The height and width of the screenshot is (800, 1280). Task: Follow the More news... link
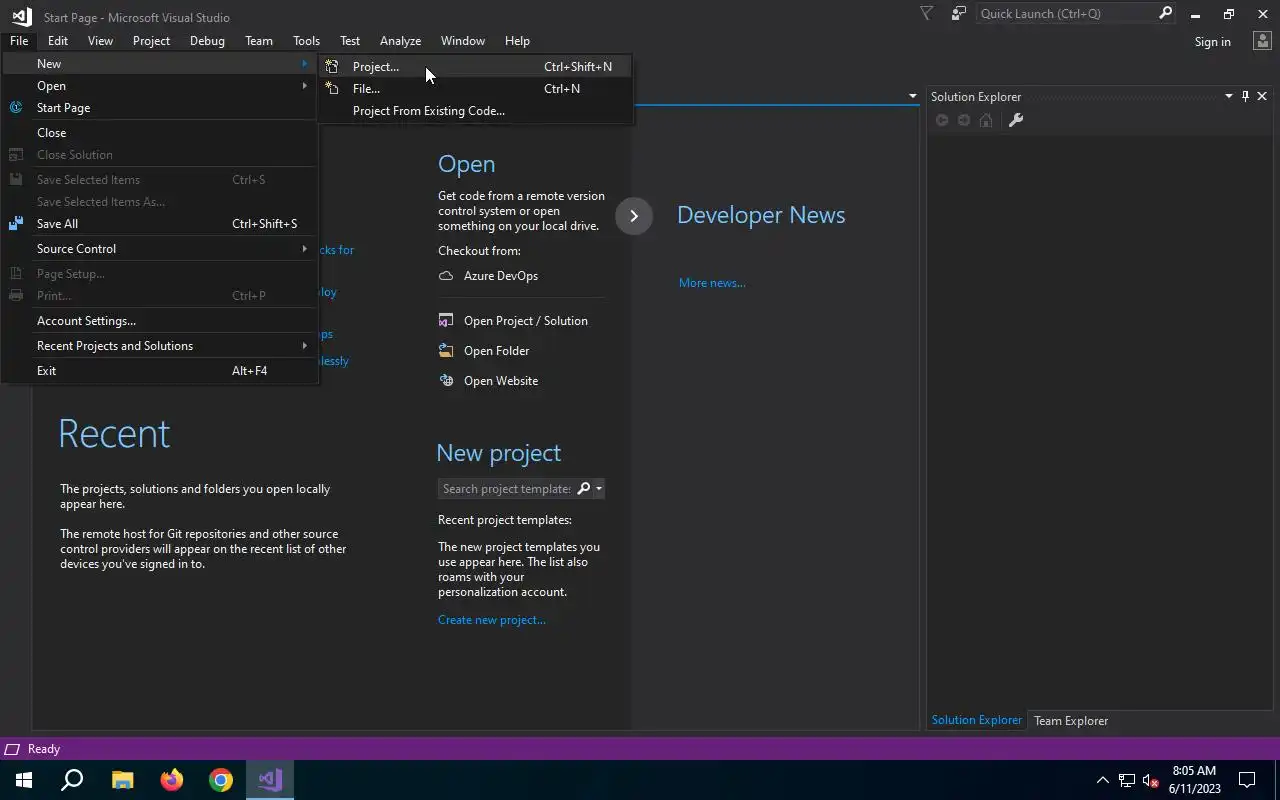coord(712,283)
